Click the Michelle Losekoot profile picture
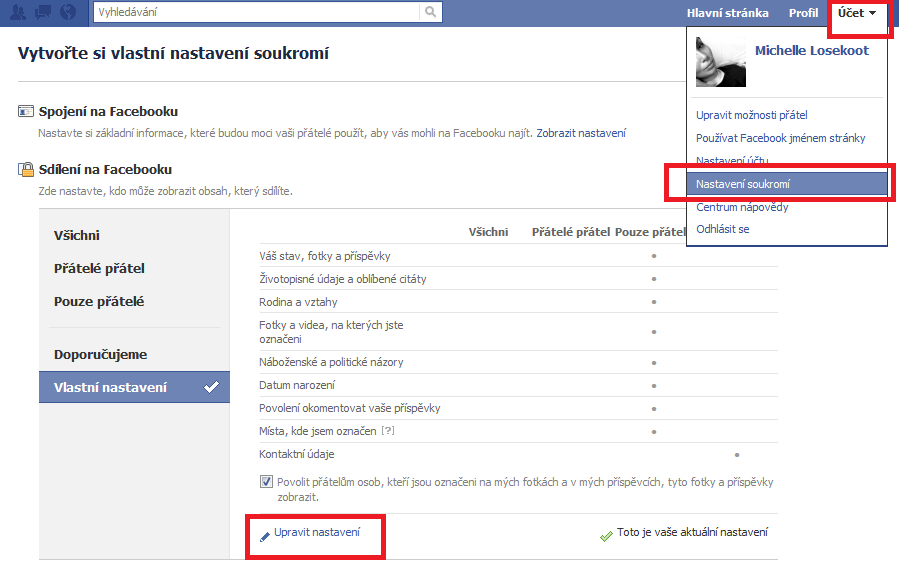The height and width of the screenshot is (574, 899). [x=721, y=62]
